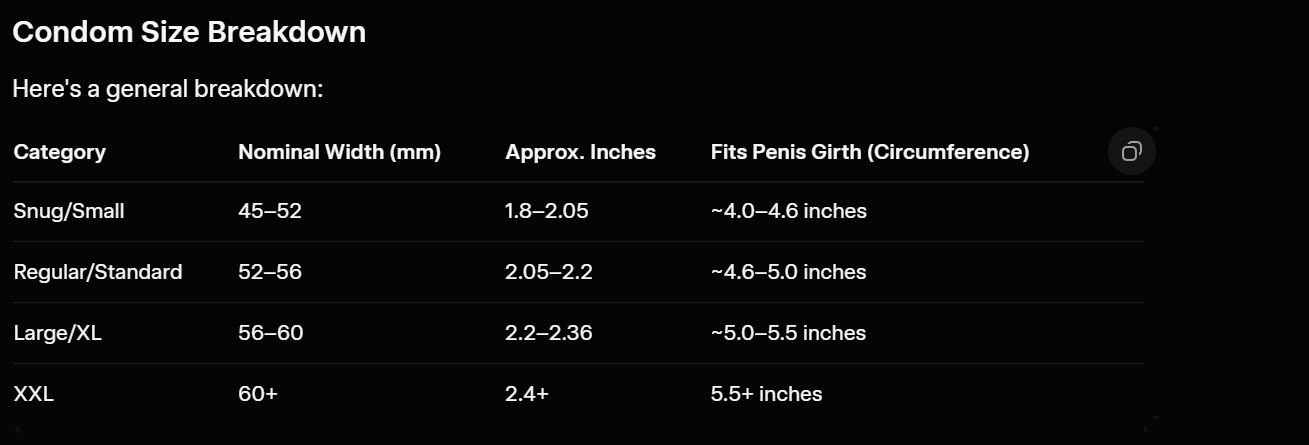Click the "Here's a general breakdown" text
The height and width of the screenshot is (445, 1309).
coord(168,89)
